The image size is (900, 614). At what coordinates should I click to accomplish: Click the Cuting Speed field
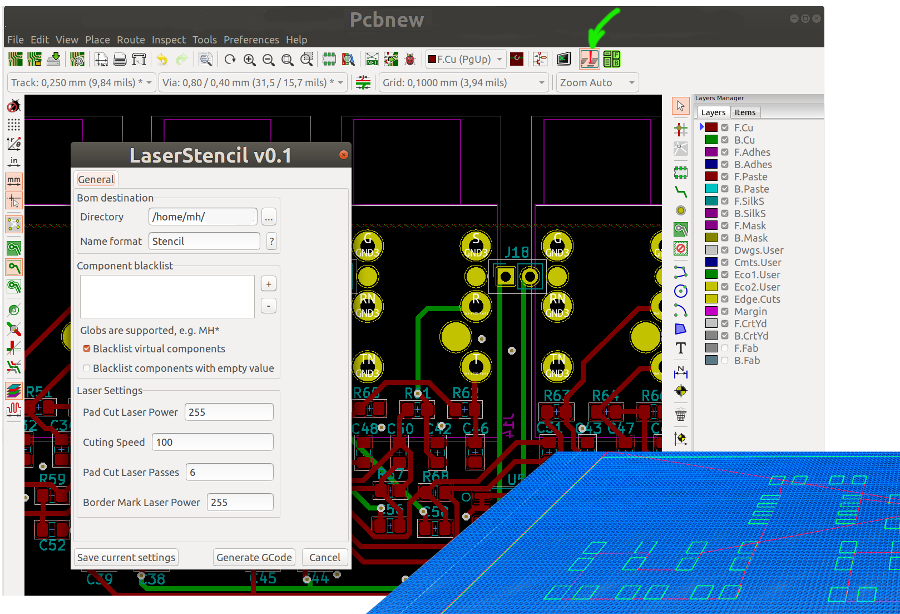(213, 442)
